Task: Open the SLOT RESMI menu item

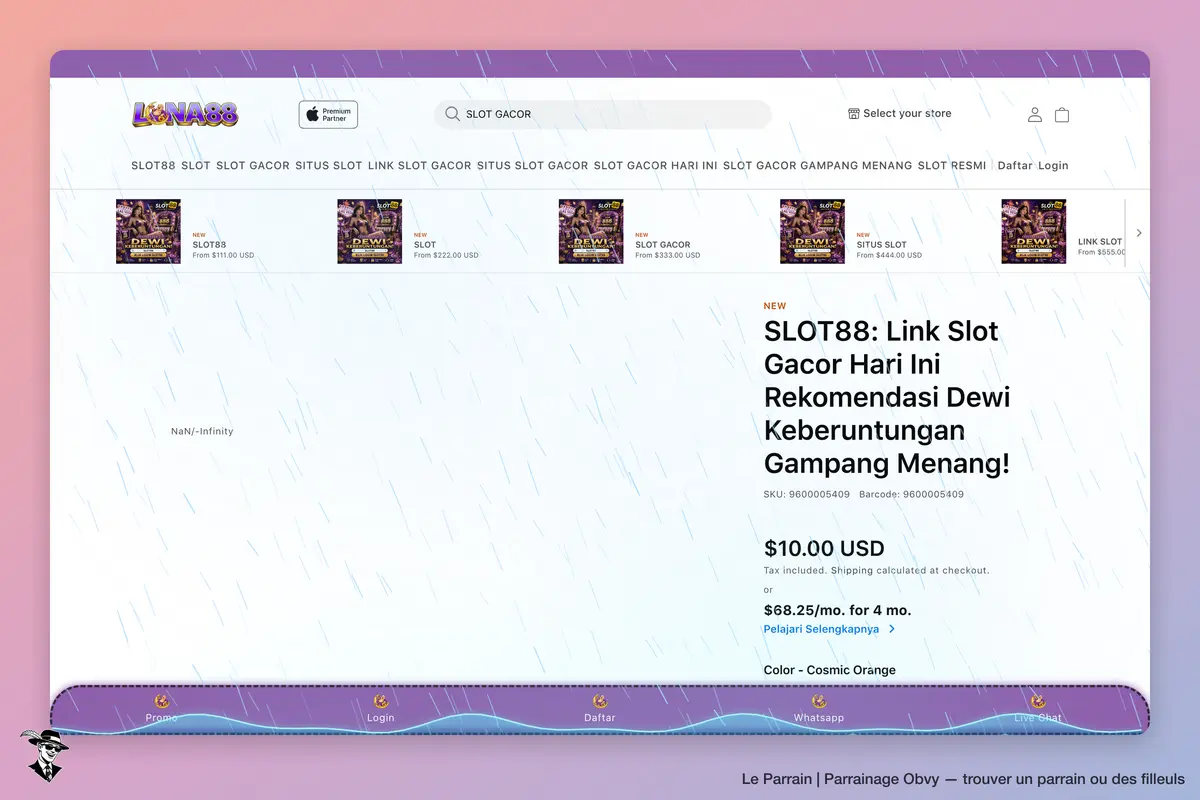Action: 952,166
